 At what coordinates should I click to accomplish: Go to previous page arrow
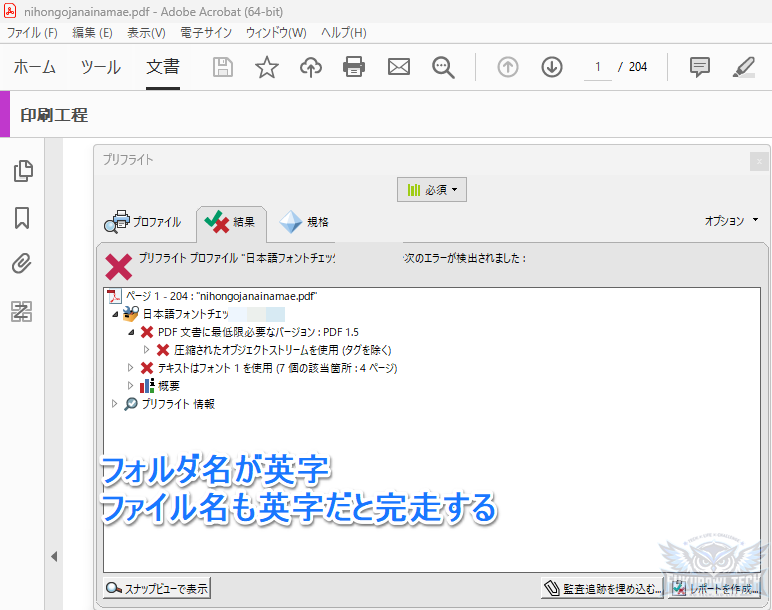coord(508,67)
